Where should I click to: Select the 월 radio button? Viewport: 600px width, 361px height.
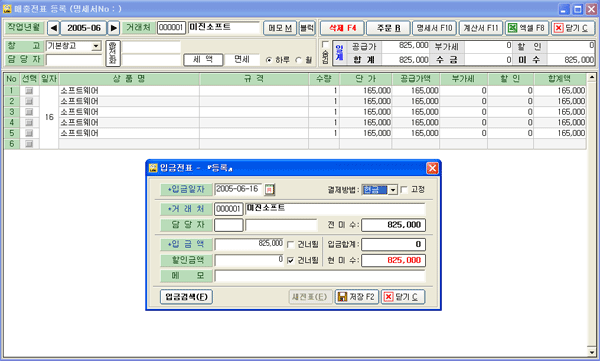point(298,60)
